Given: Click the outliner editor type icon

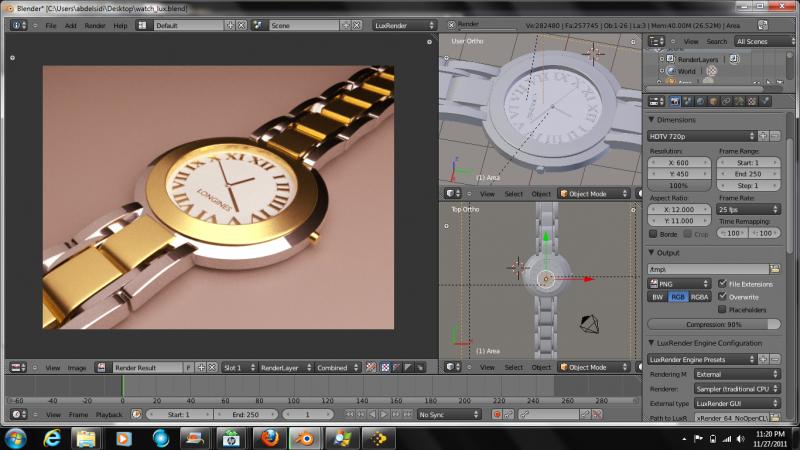Looking at the screenshot, I should 656,41.
